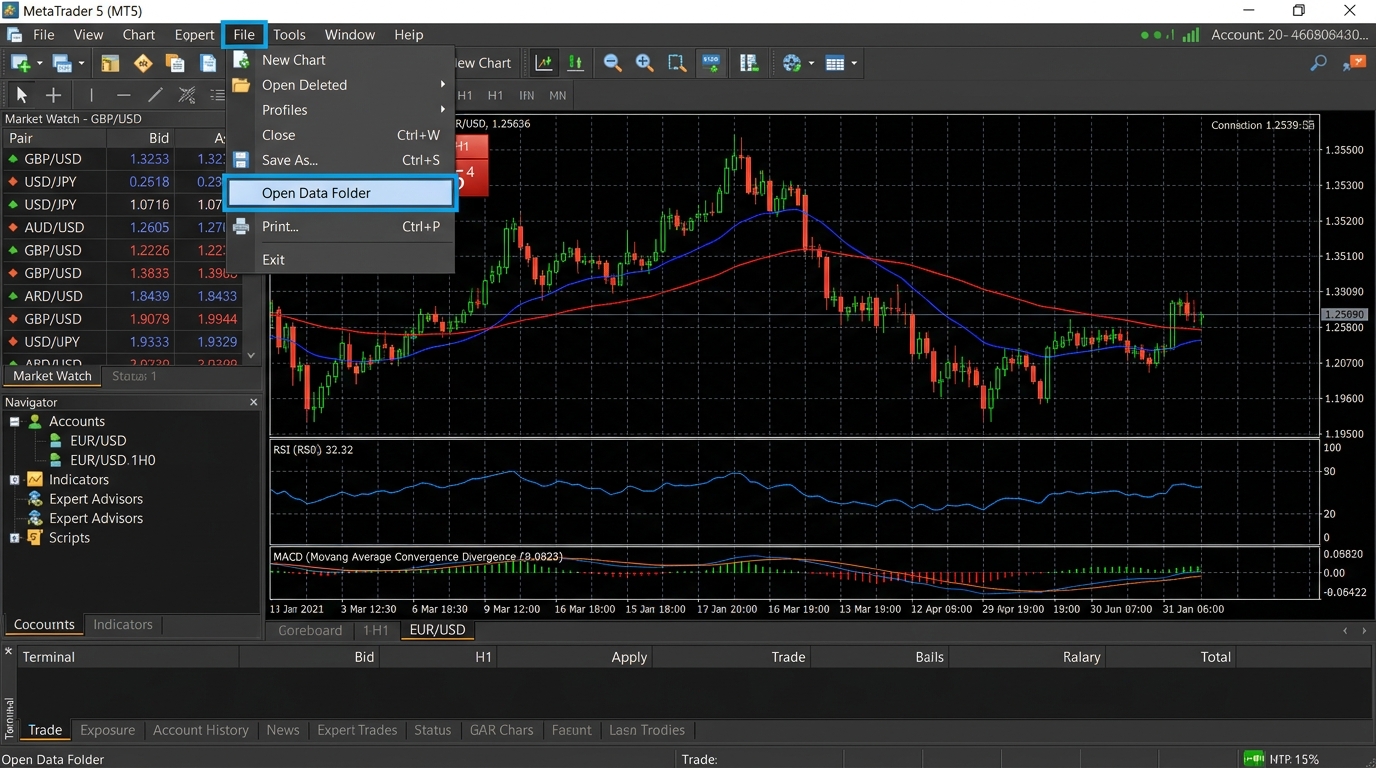The width and height of the screenshot is (1376, 768).
Task: Select the AUD/USD row in Market Watch
Action: [x=123, y=227]
